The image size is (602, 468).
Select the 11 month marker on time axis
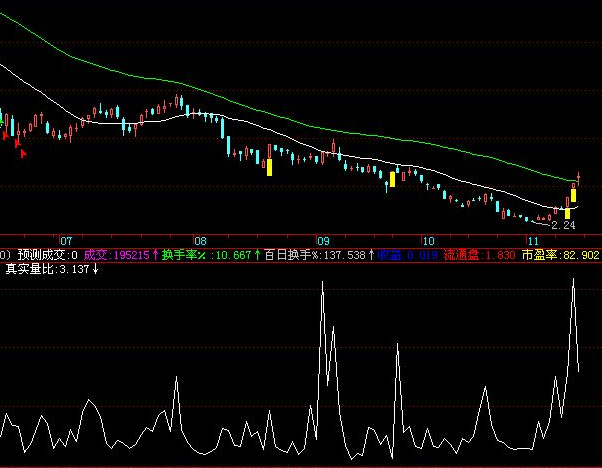[533, 241]
